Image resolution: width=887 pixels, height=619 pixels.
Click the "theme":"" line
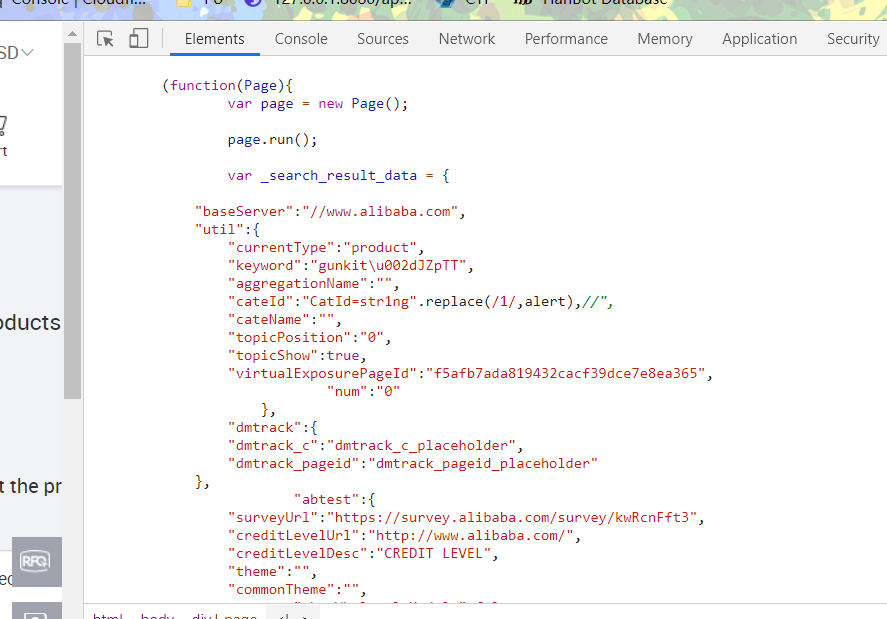click(272, 571)
